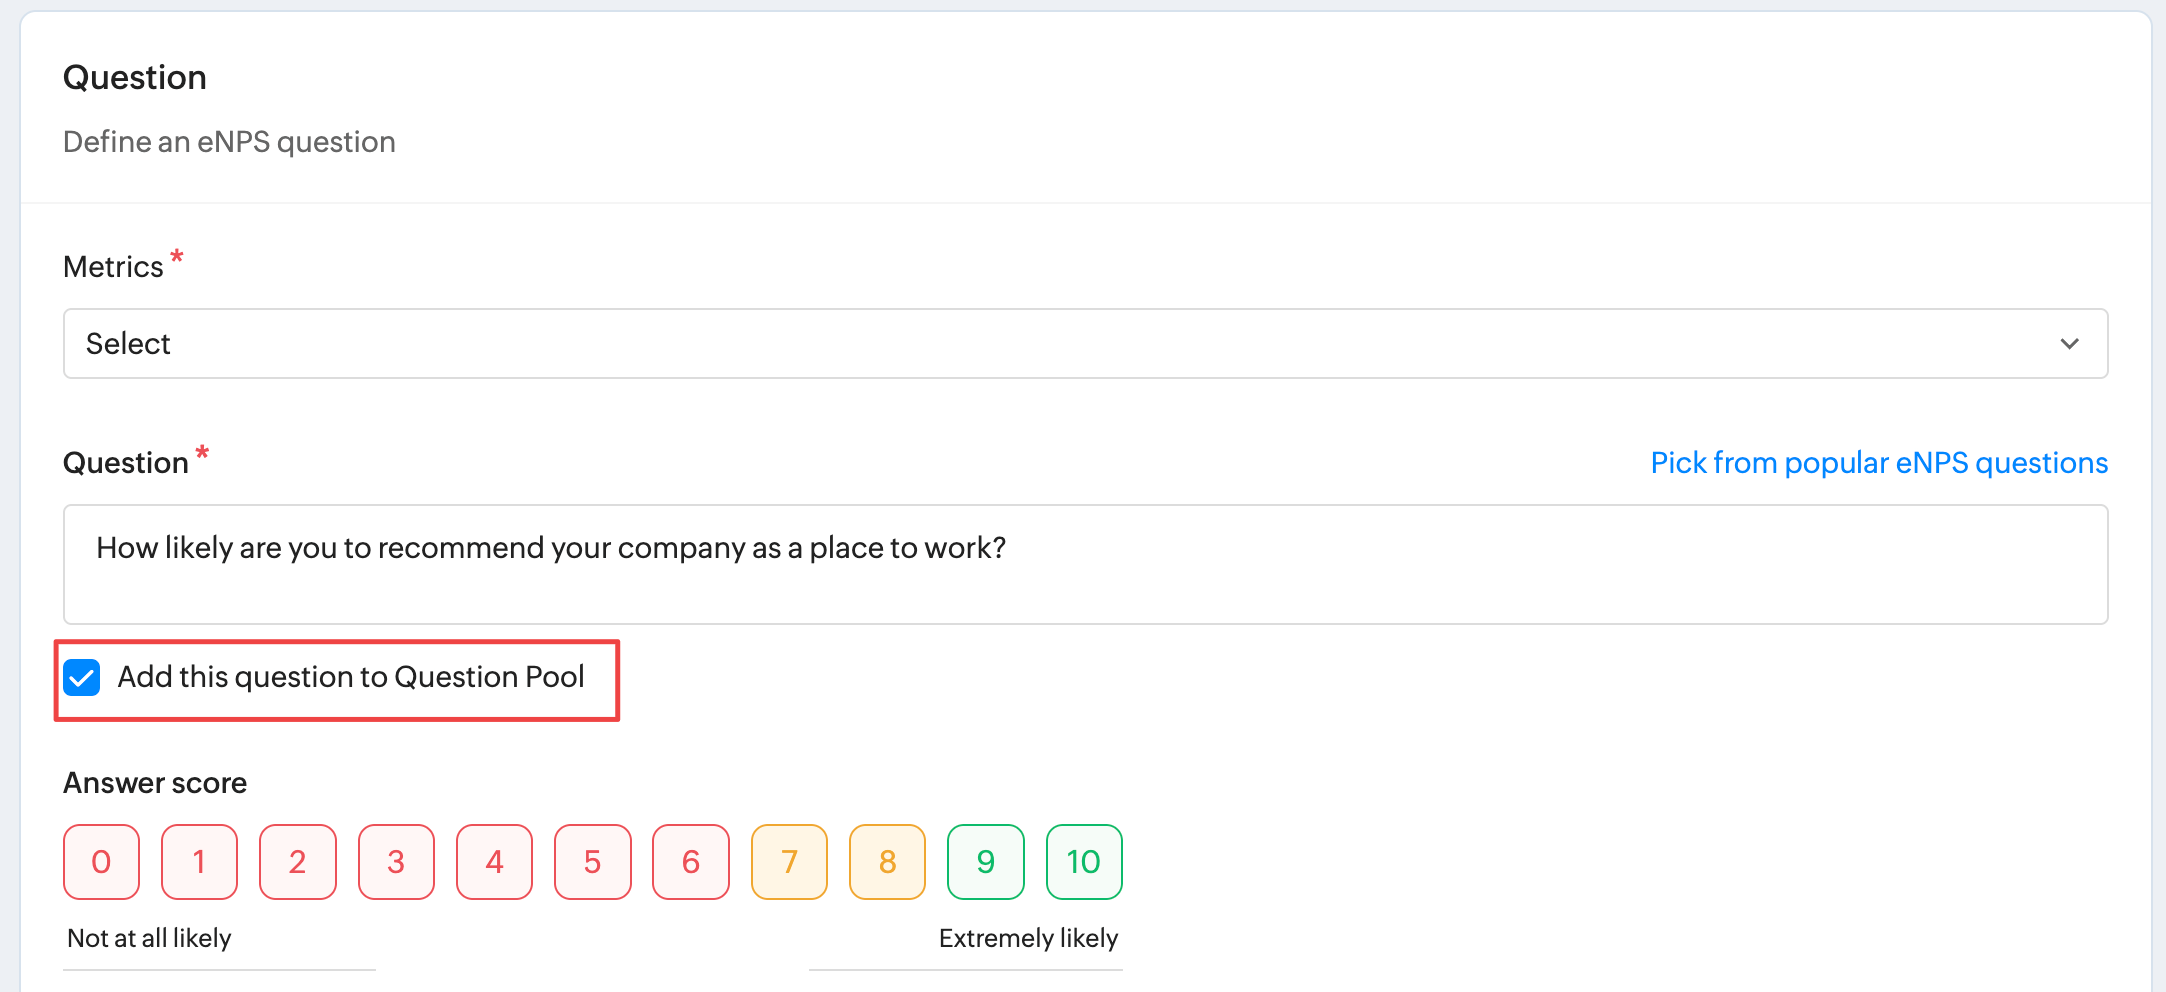
Task: Uncheck Add this question to Question Pool
Action: click(82, 677)
